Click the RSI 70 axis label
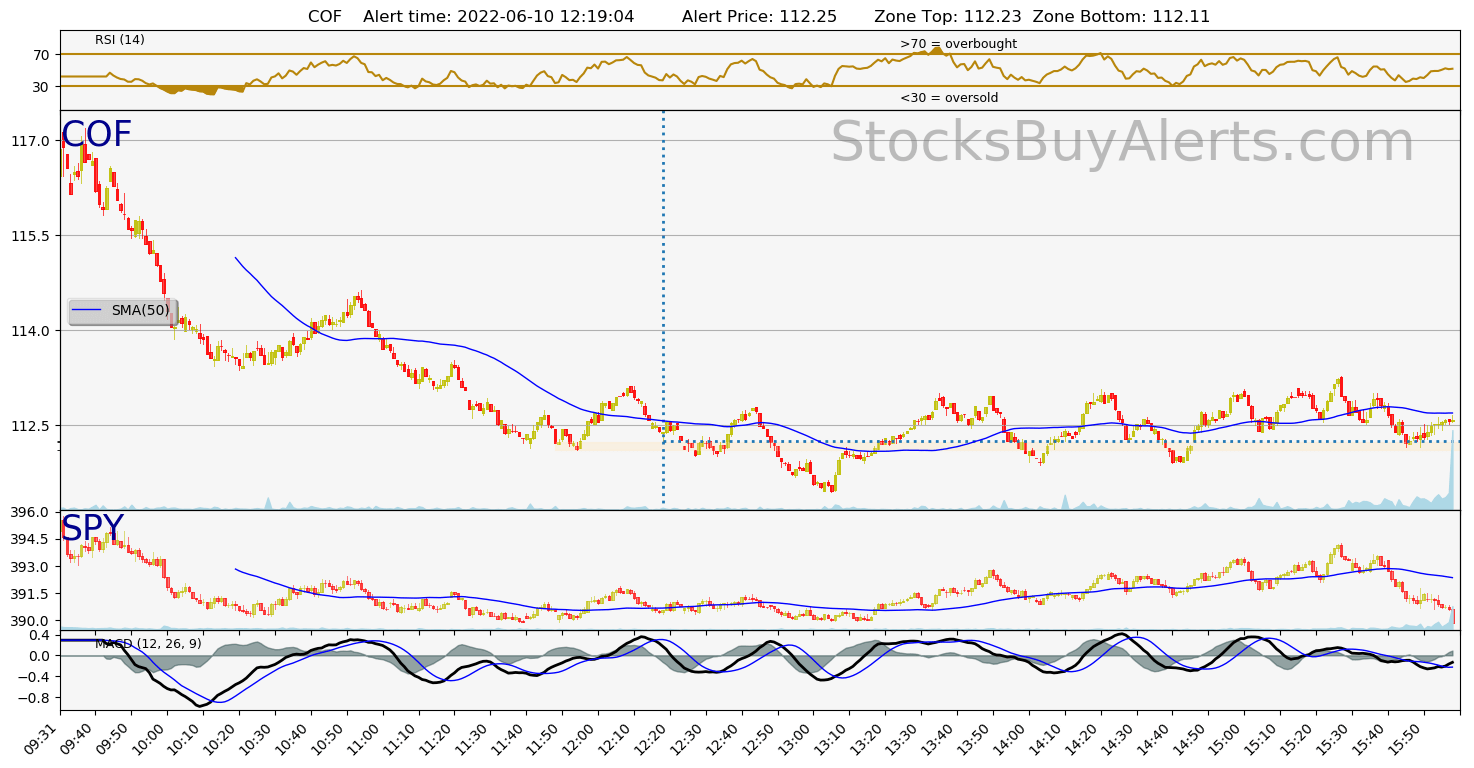1474x768 pixels. tap(41, 55)
